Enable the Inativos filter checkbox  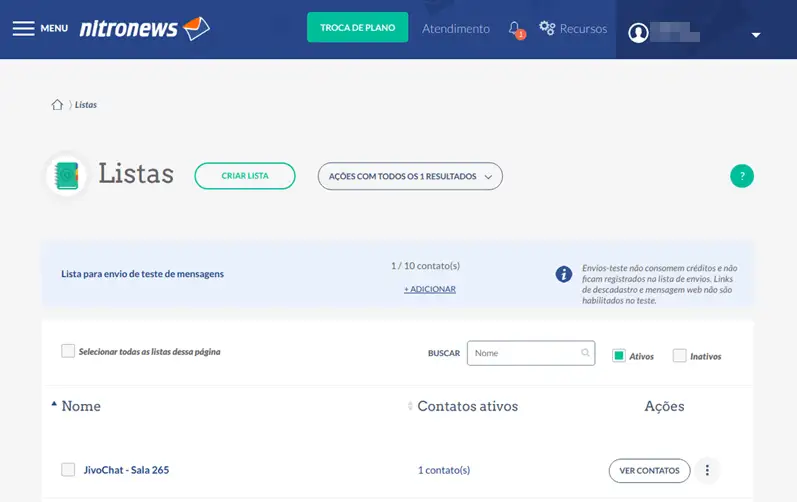pos(680,355)
